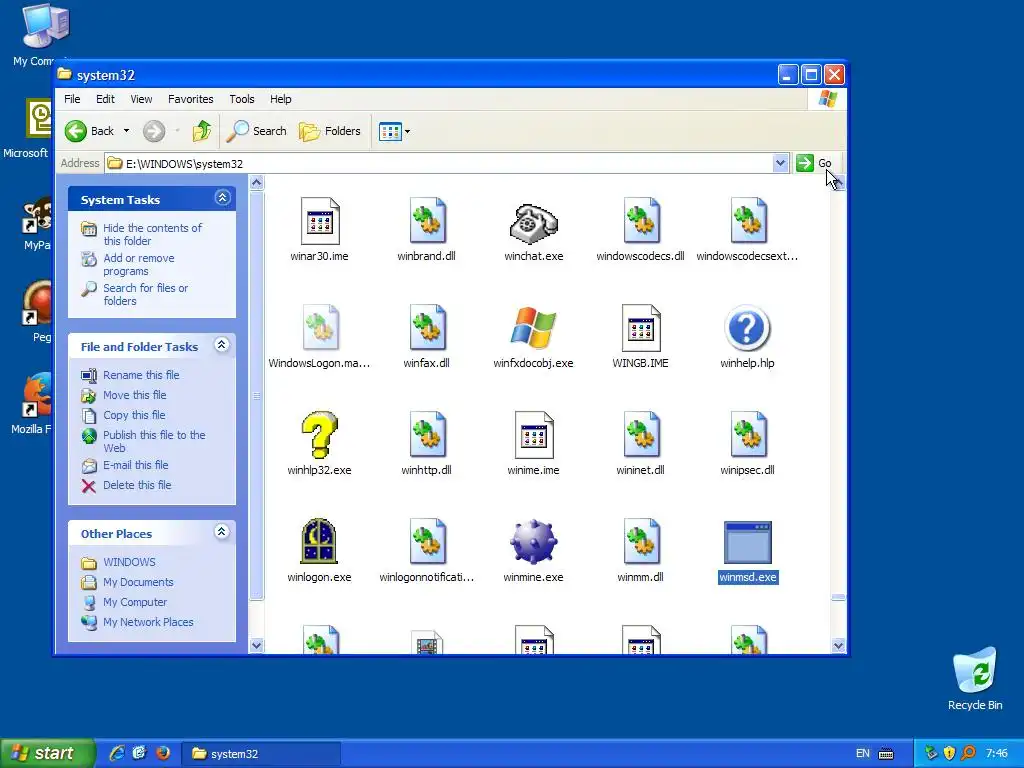1024x768 pixels.
Task: Click Hide the contents of this folder
Action: 152,234
